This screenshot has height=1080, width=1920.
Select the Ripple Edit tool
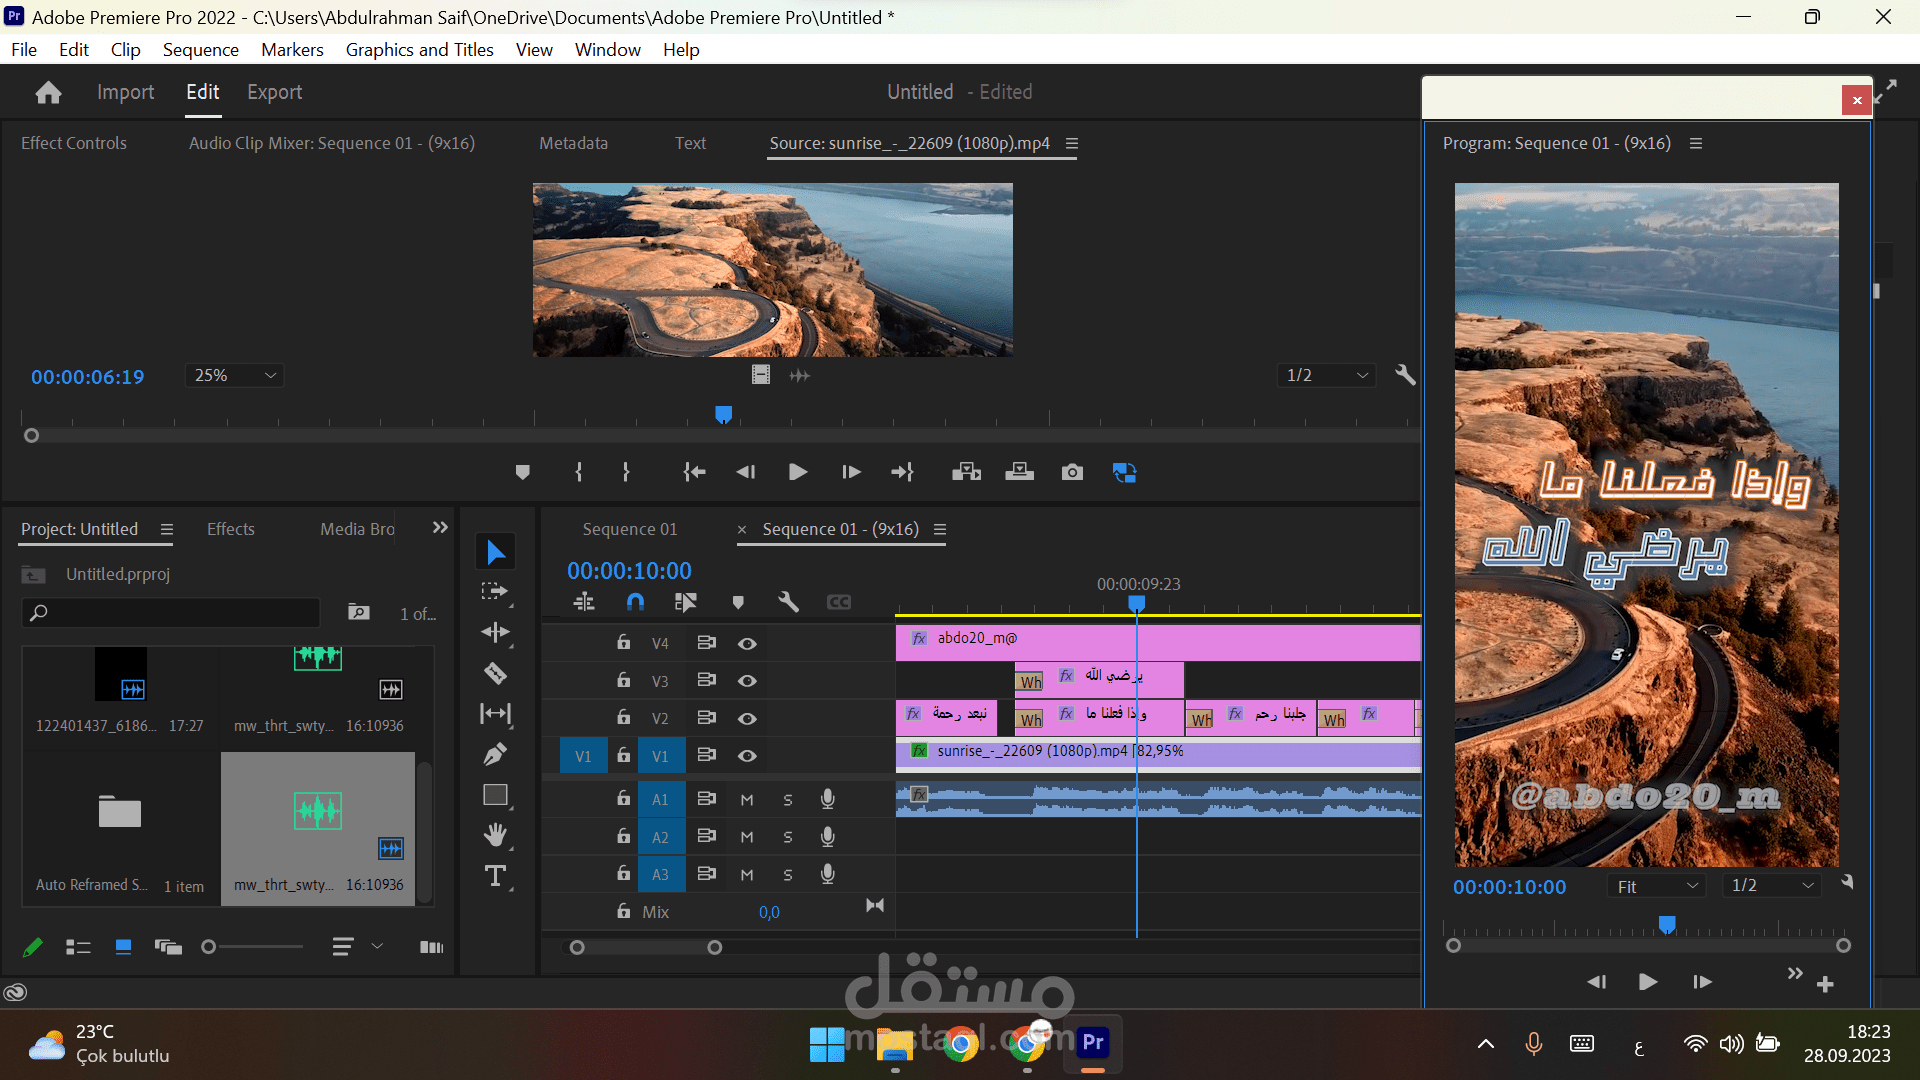(495, 632)
